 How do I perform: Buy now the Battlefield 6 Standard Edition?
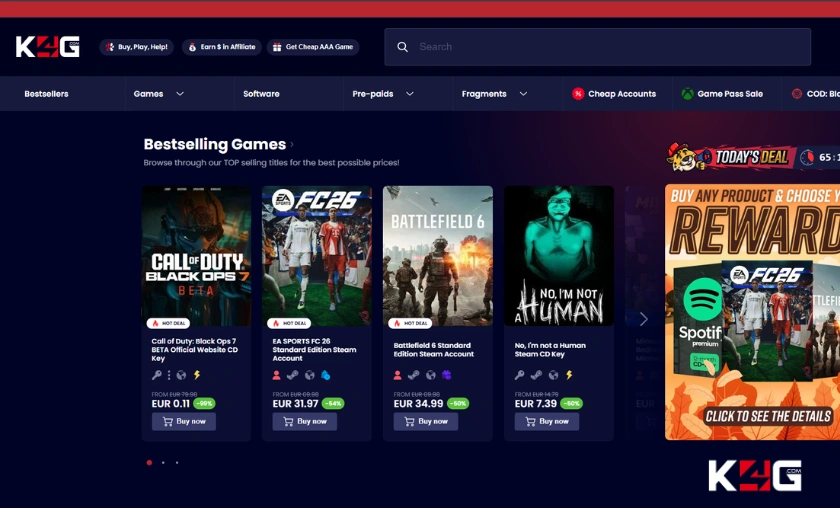426,421
